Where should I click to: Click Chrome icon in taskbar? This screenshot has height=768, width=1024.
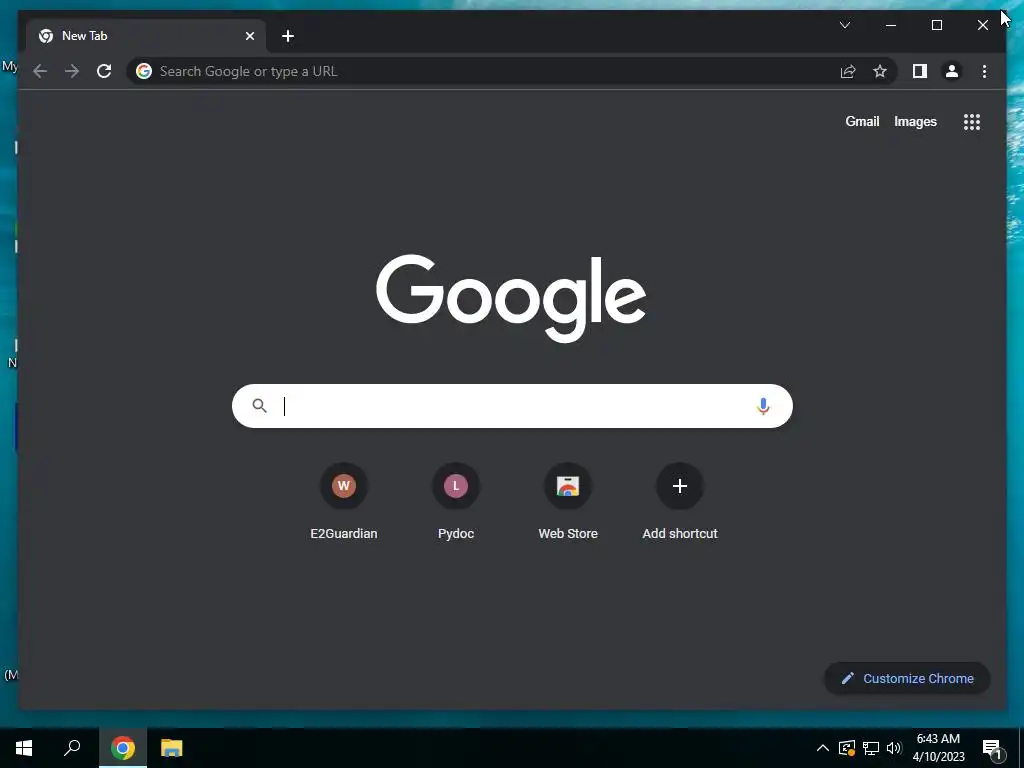pos(123,748)
